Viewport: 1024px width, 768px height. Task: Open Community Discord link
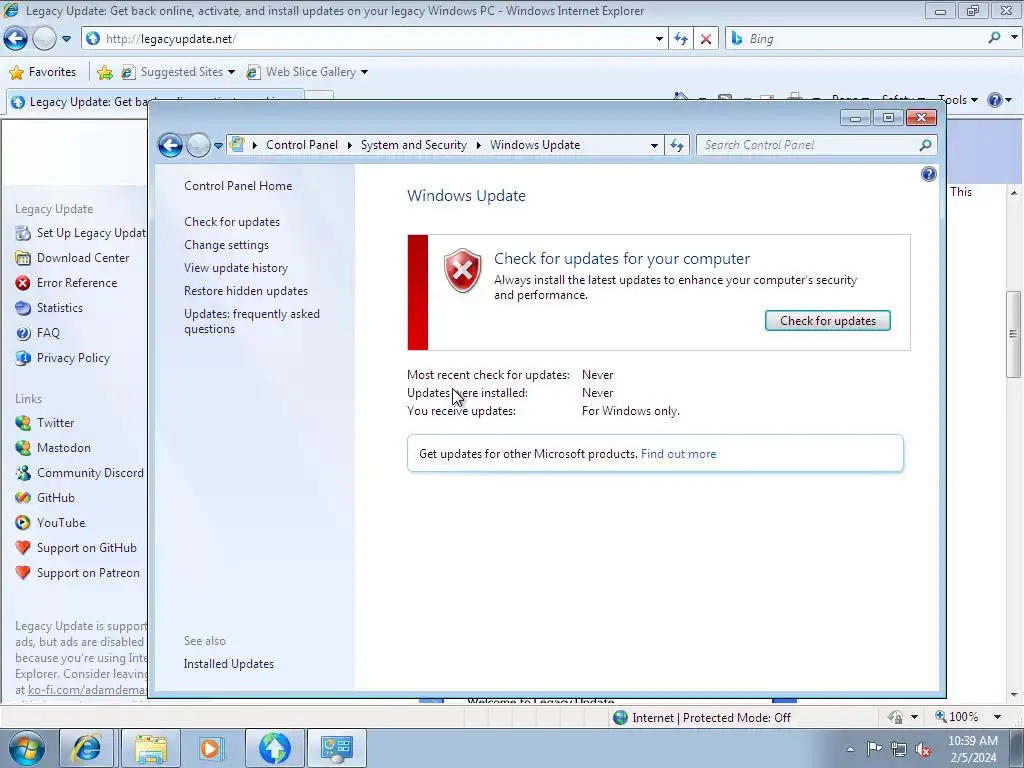[90, 473]
